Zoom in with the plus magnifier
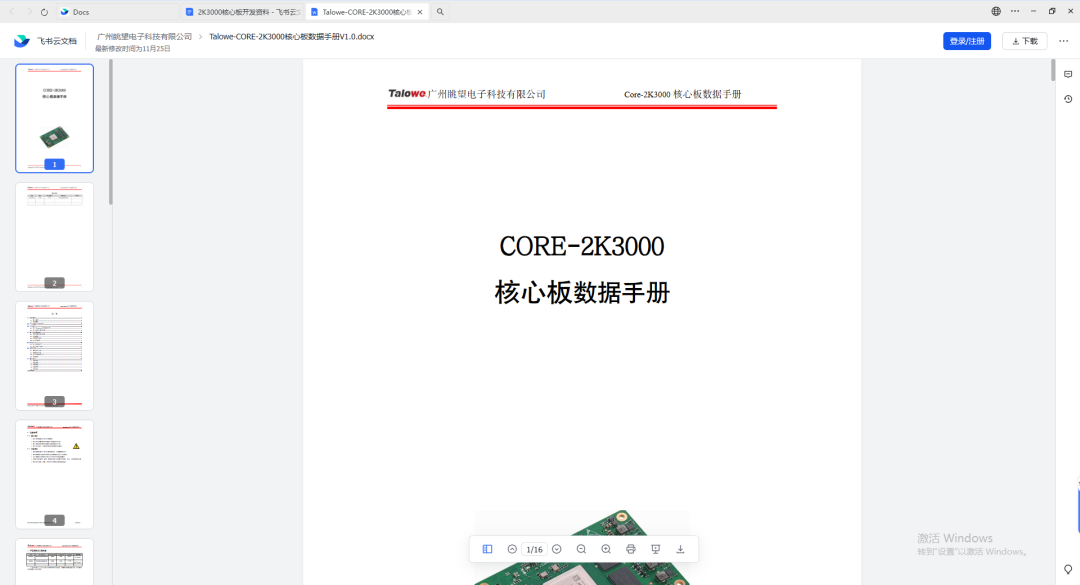The height and width of the screenshot is (585, 1080). [606, 549]
